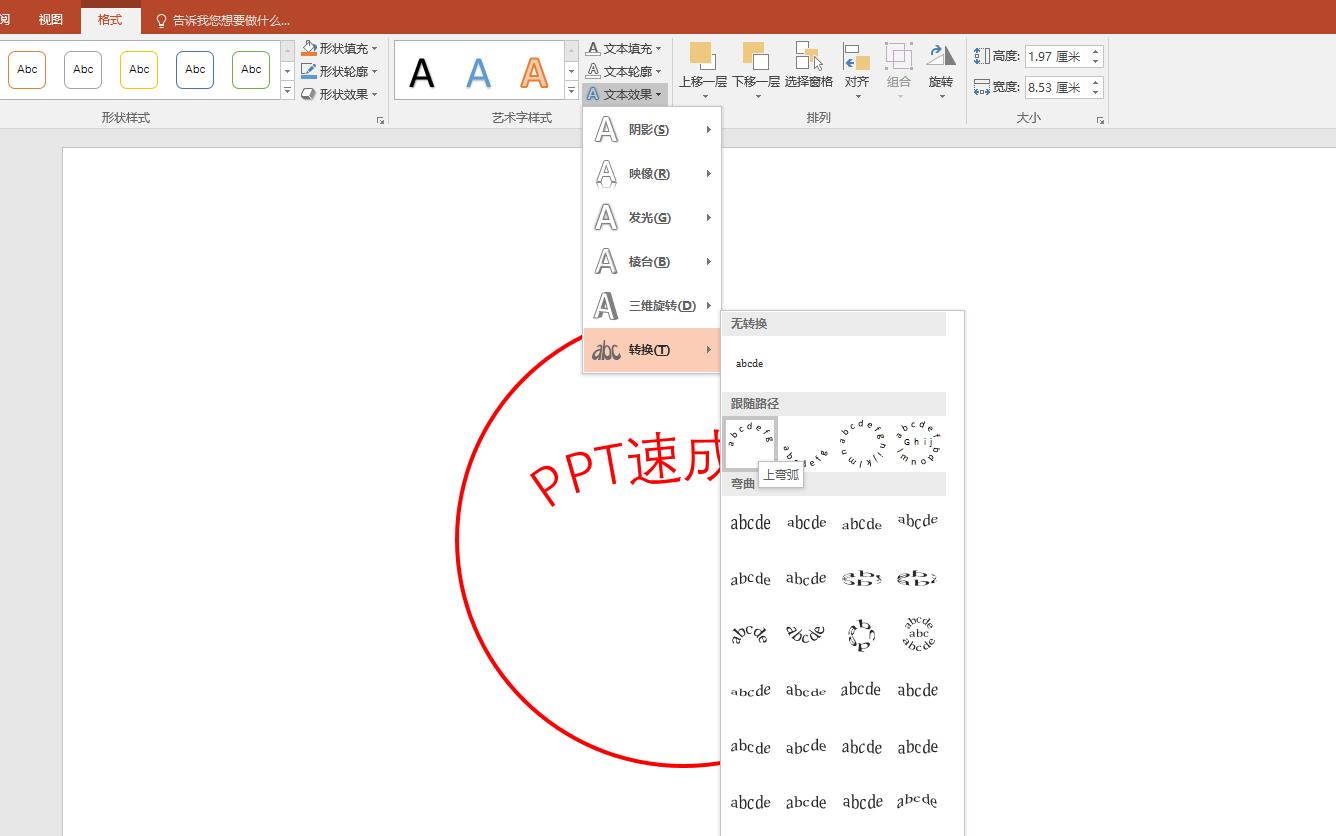Expand the WordArt styles gallery
The height and width of the screenshot is (836, 1336).
[570, 90]
